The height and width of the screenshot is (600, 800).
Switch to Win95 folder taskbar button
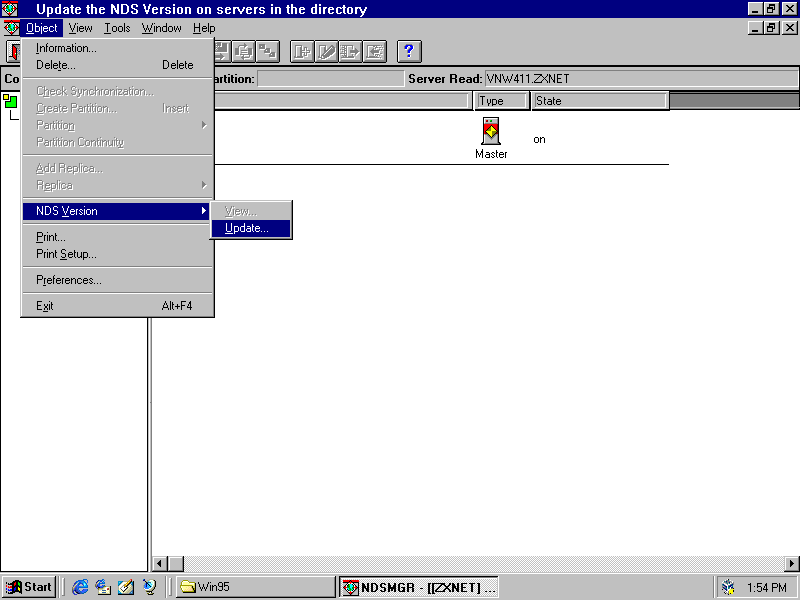[255, 587]
